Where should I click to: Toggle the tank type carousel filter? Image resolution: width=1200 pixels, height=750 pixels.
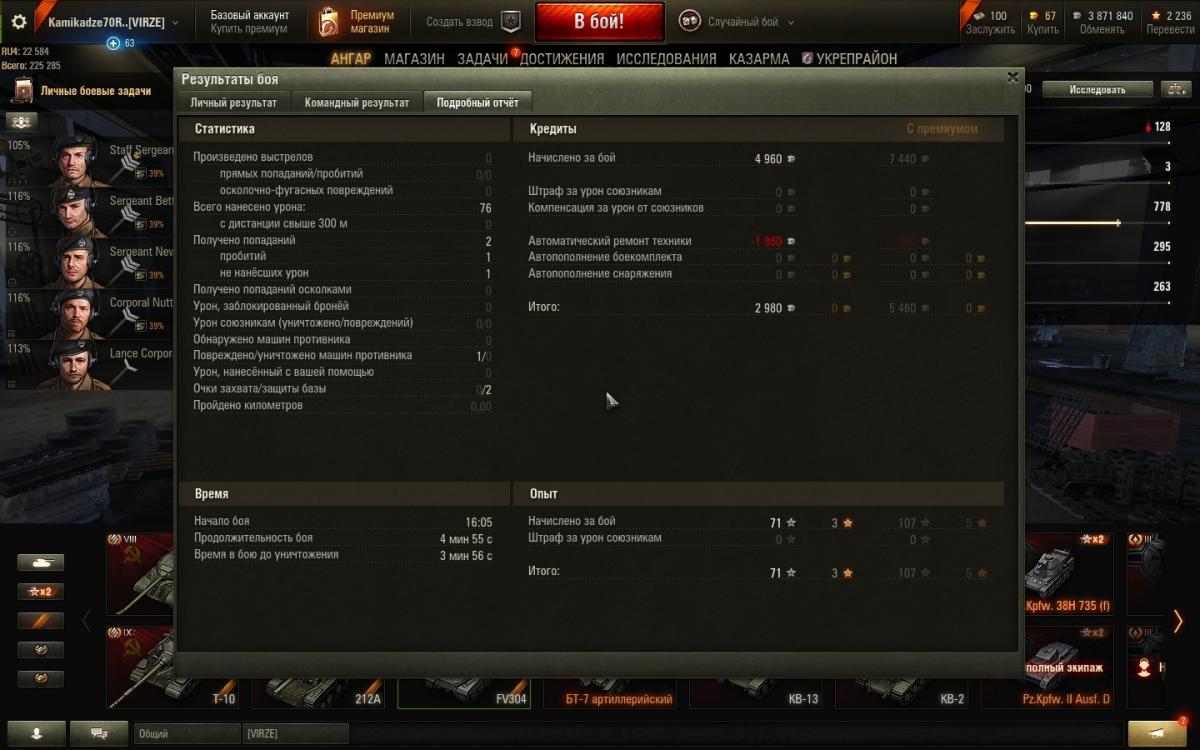tap(40, 563)
